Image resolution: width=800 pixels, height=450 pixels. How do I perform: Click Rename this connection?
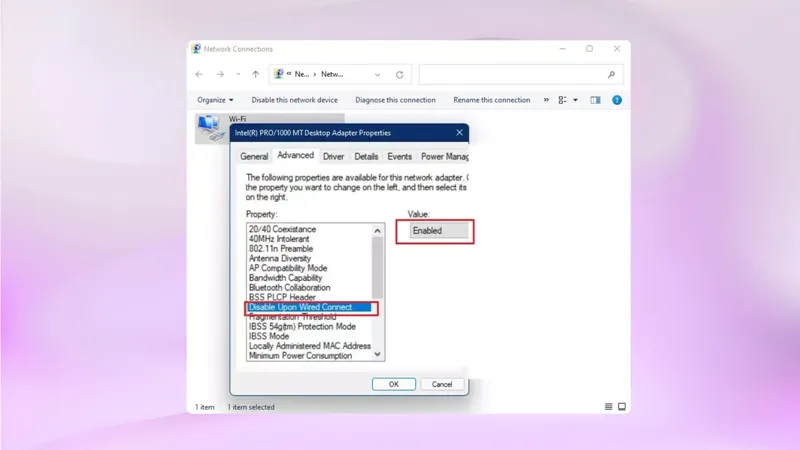[x=492, y=100]
